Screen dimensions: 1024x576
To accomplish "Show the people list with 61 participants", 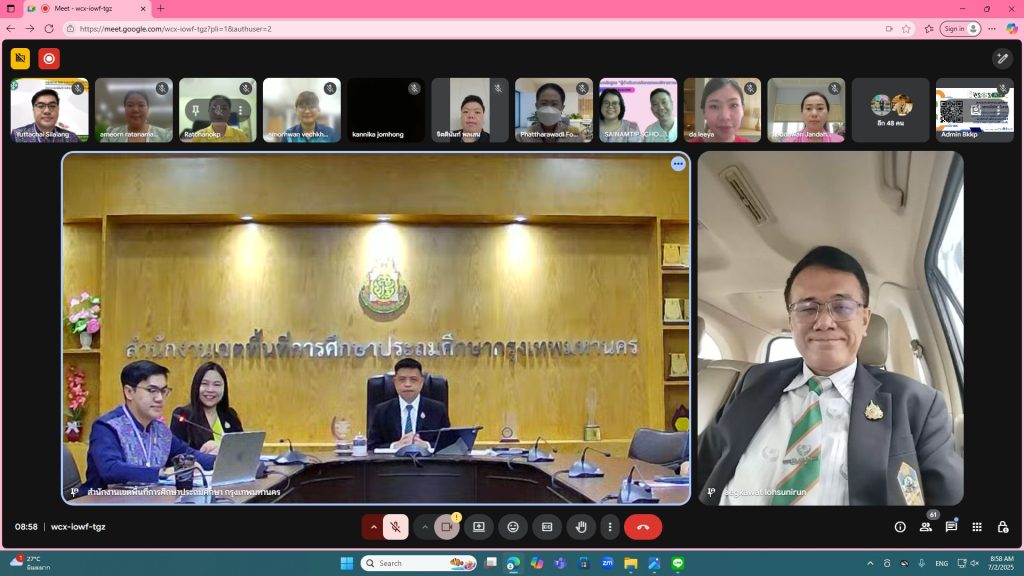I will (925, 527).
